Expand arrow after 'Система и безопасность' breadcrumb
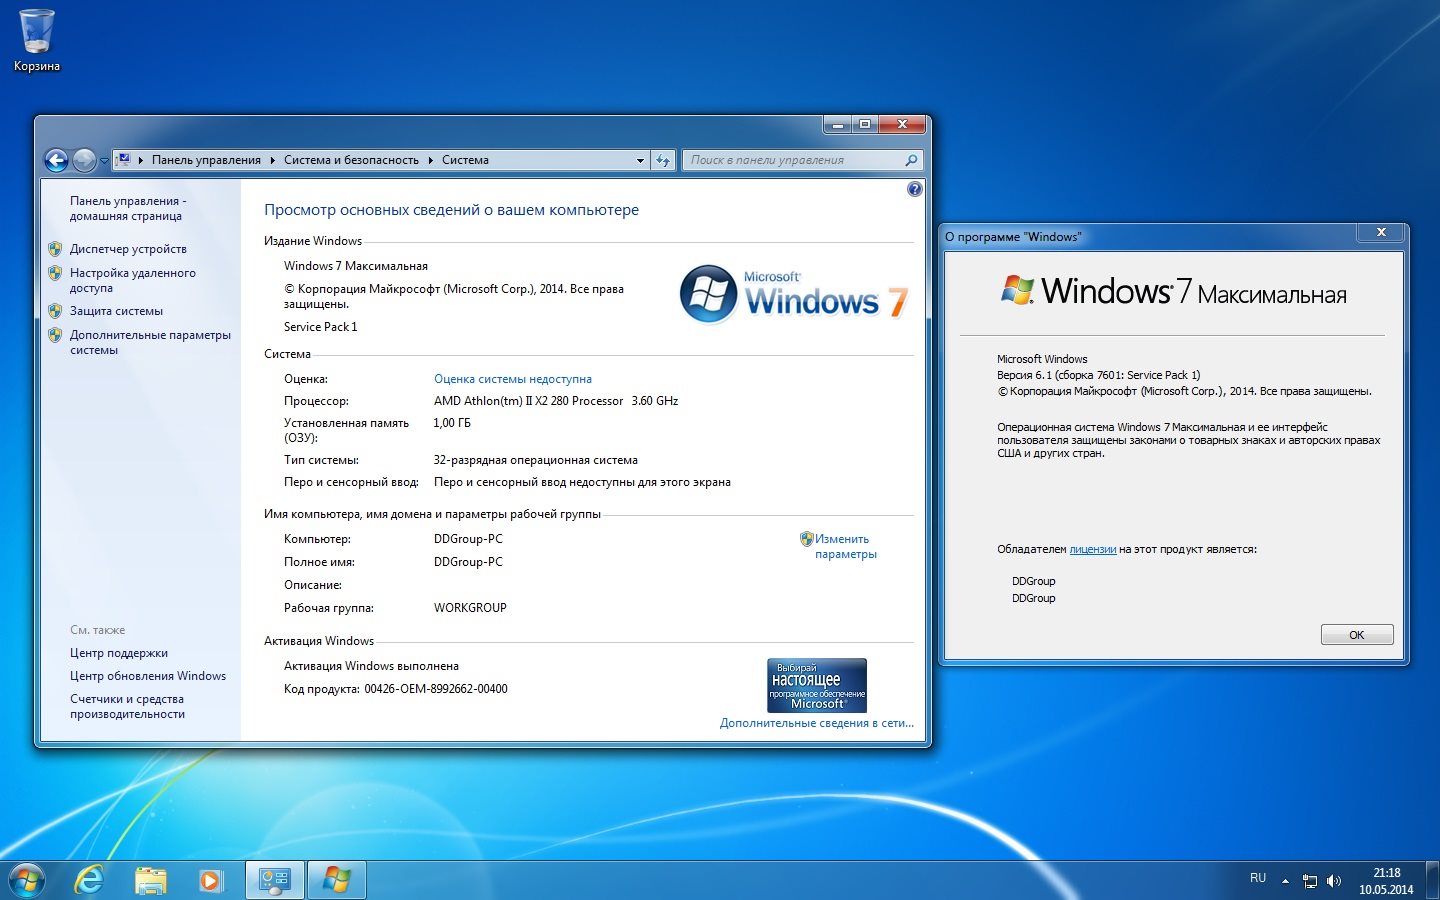 click(x=431, y=160)
